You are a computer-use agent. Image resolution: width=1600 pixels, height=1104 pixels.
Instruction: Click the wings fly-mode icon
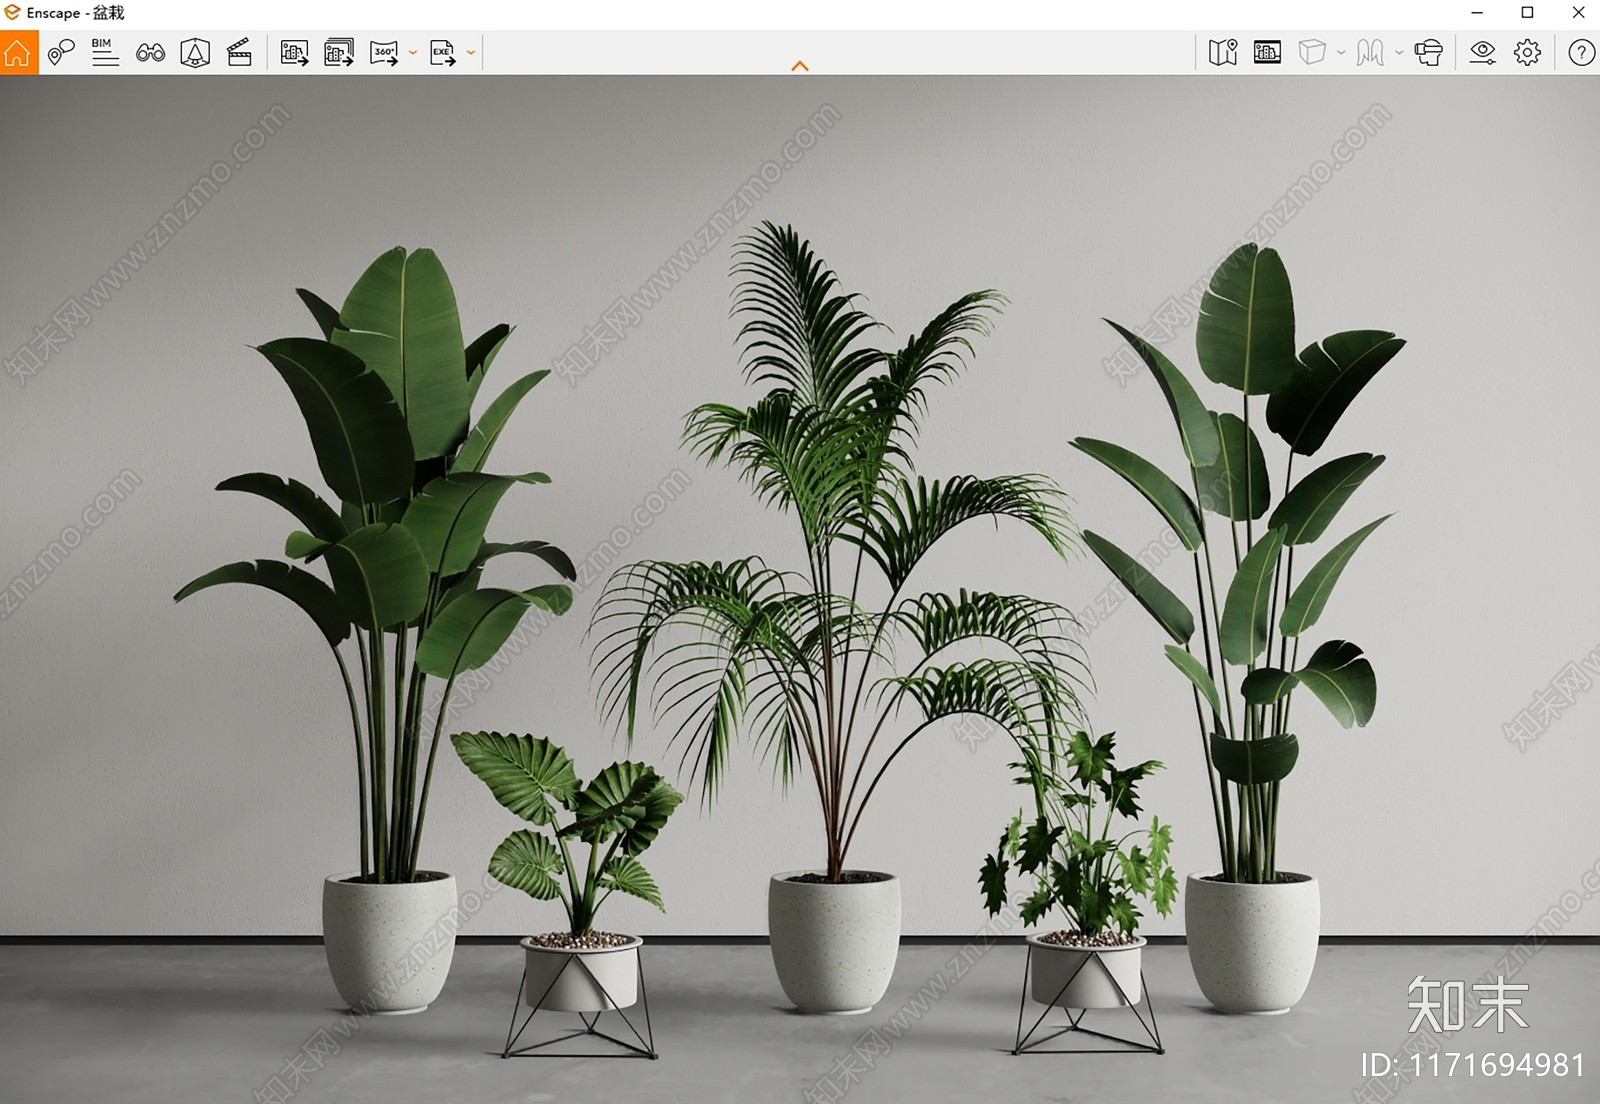1370,52
